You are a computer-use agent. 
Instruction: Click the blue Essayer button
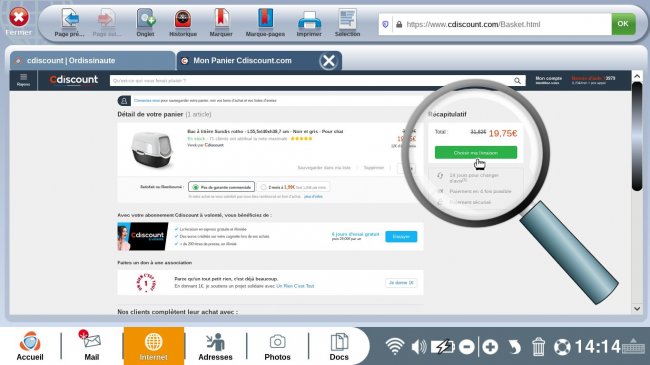coord(401,236)
